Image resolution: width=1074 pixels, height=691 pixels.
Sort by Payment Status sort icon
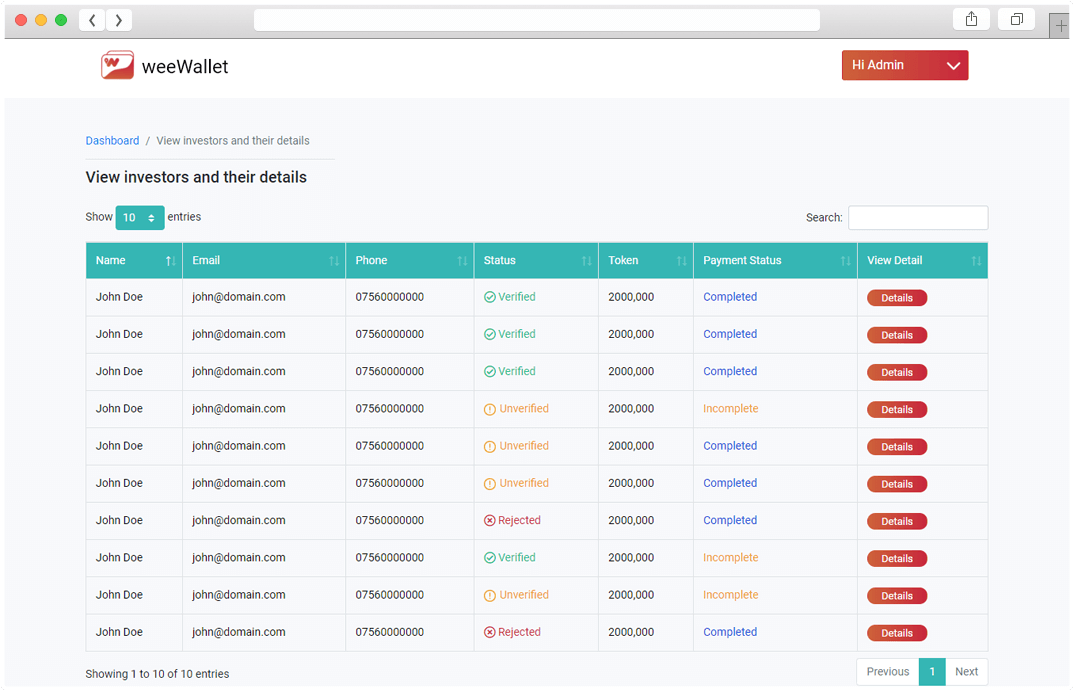coord(845,261)
